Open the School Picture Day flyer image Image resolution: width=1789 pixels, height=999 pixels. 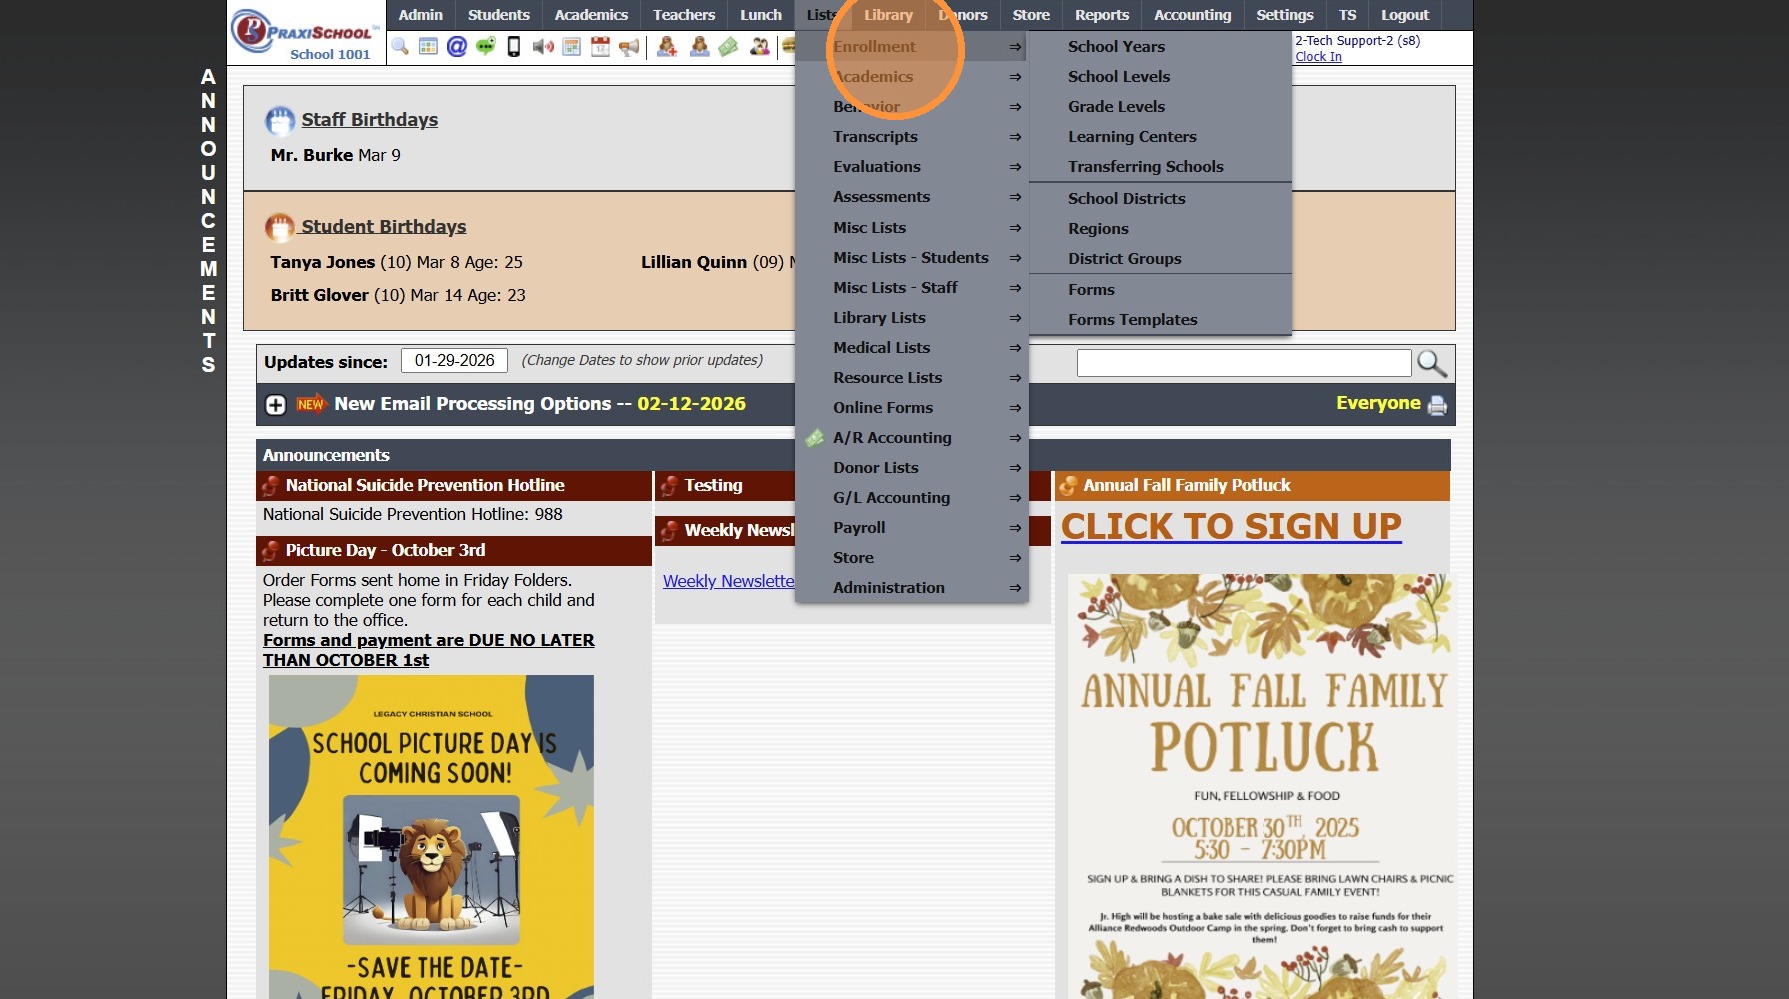[x=431, y=837]
